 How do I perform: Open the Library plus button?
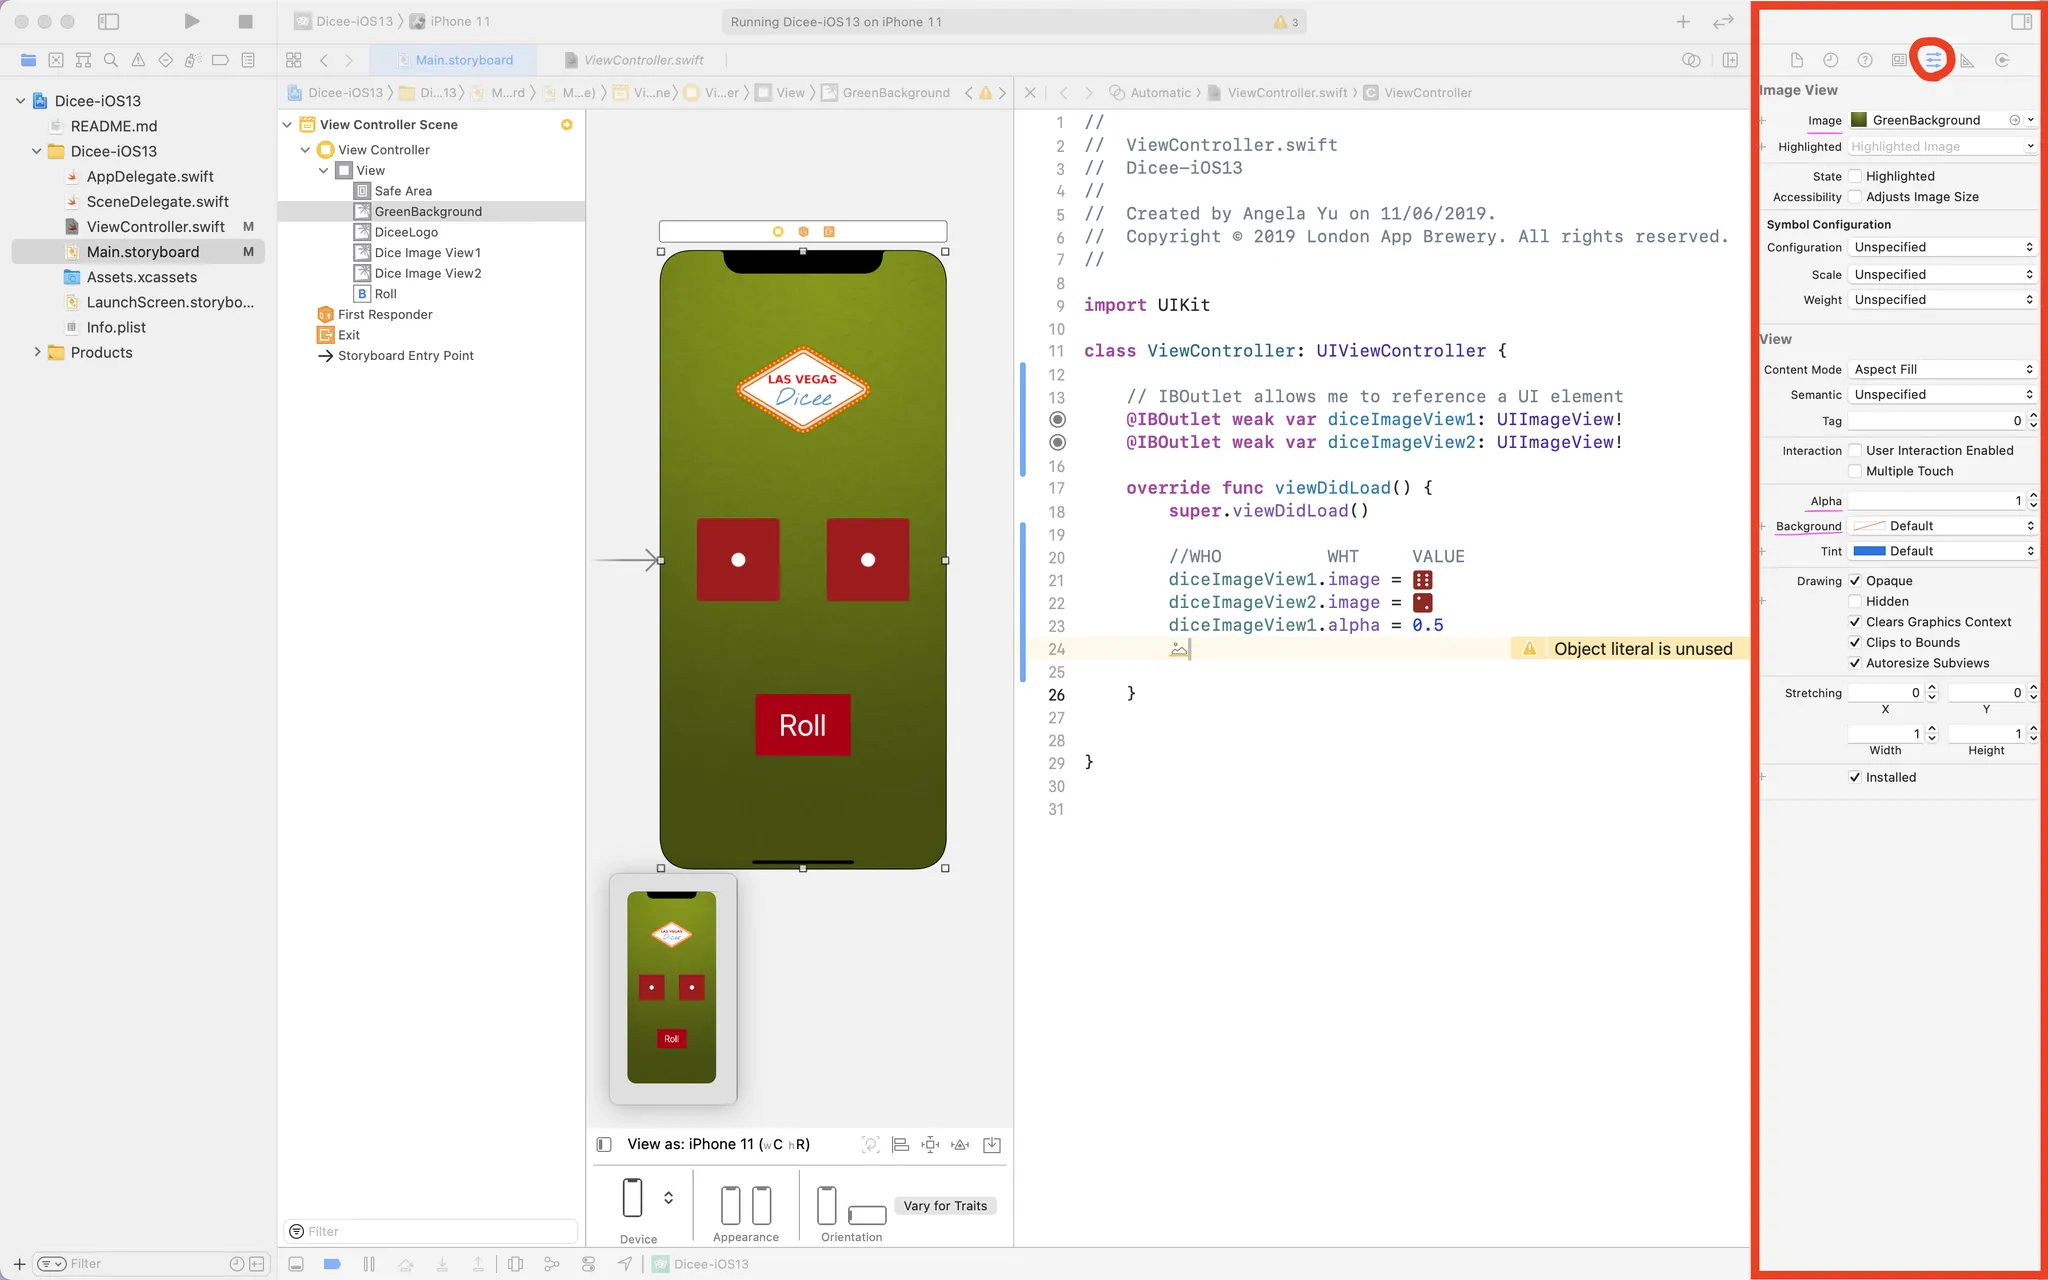point(1683,21)
